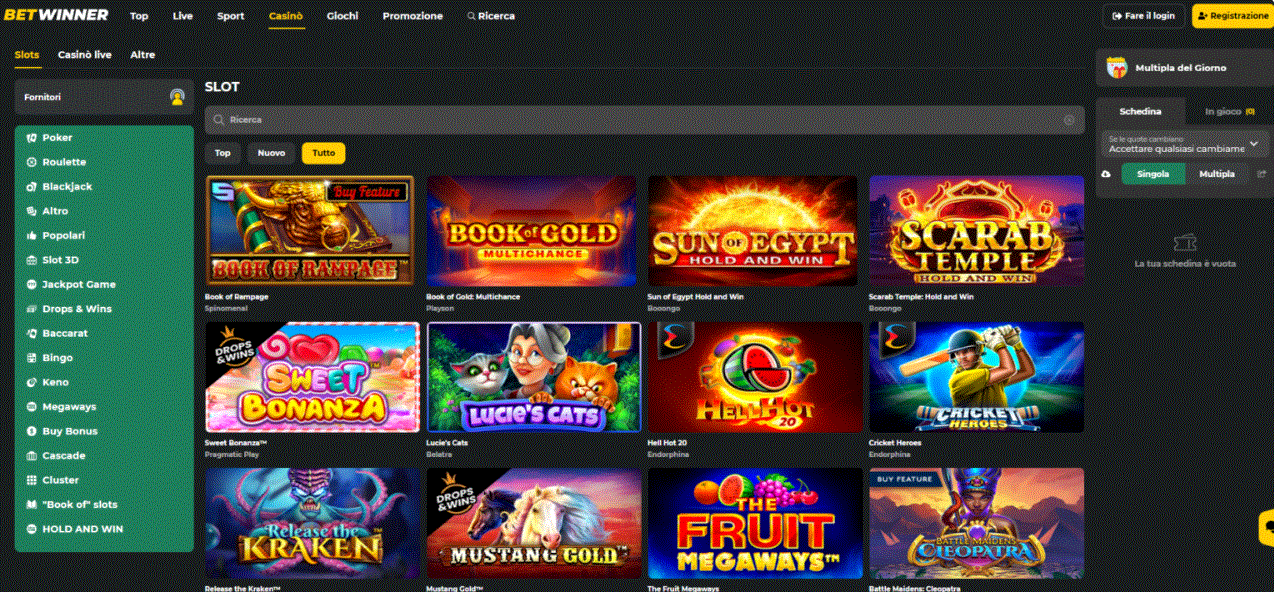The height and width of the screenshot is (592, 1274).
Task: Open the Top menu in header
Action: (x=139, y=16)
